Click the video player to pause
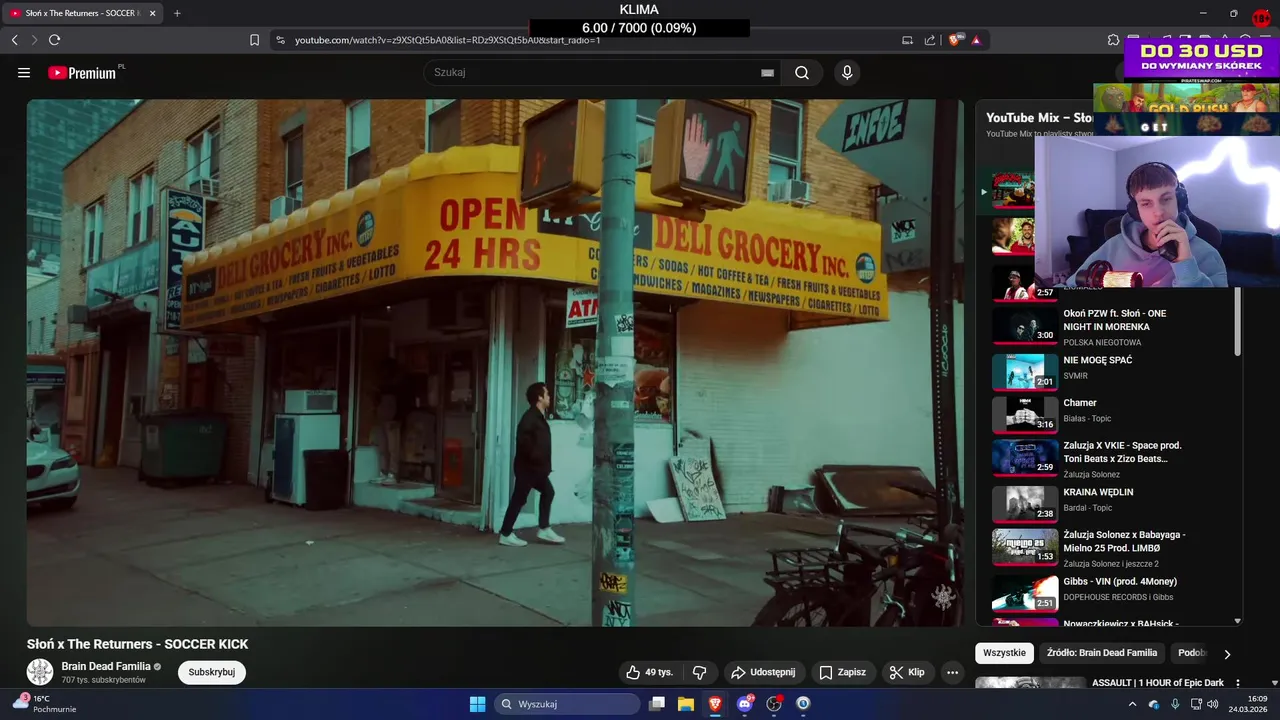Viewport: 1280px width, 720px height. pos(495,362)
